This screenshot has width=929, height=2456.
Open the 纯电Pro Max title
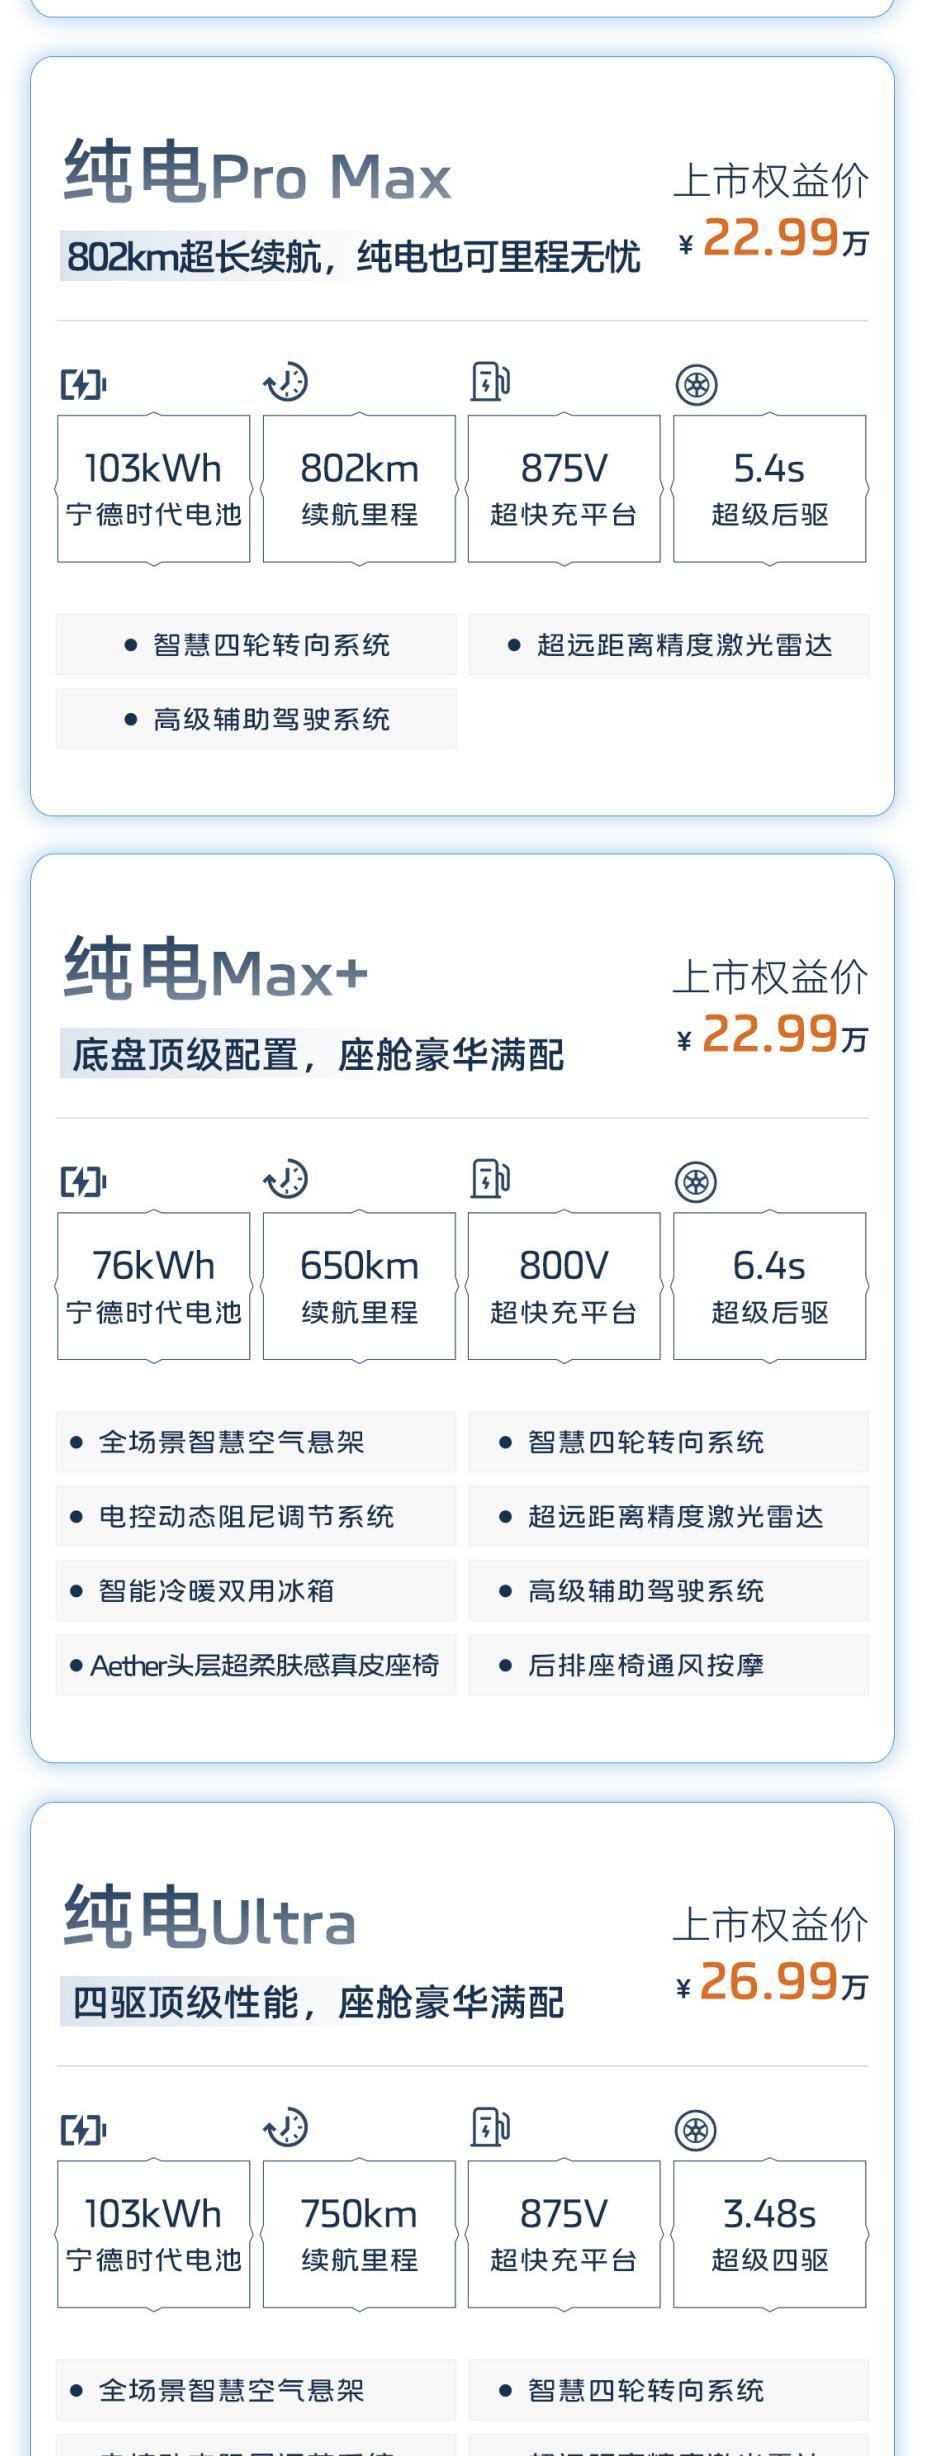point(258,174)
